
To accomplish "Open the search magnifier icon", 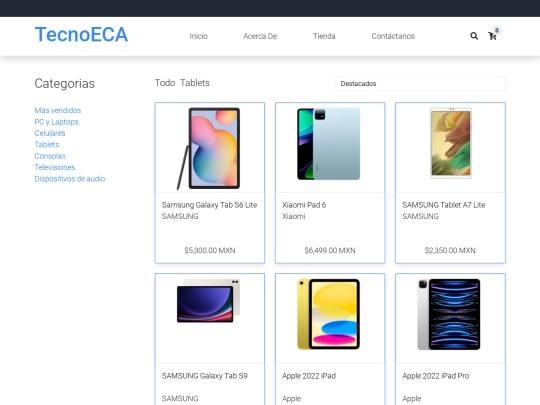I will coord(474,36).
